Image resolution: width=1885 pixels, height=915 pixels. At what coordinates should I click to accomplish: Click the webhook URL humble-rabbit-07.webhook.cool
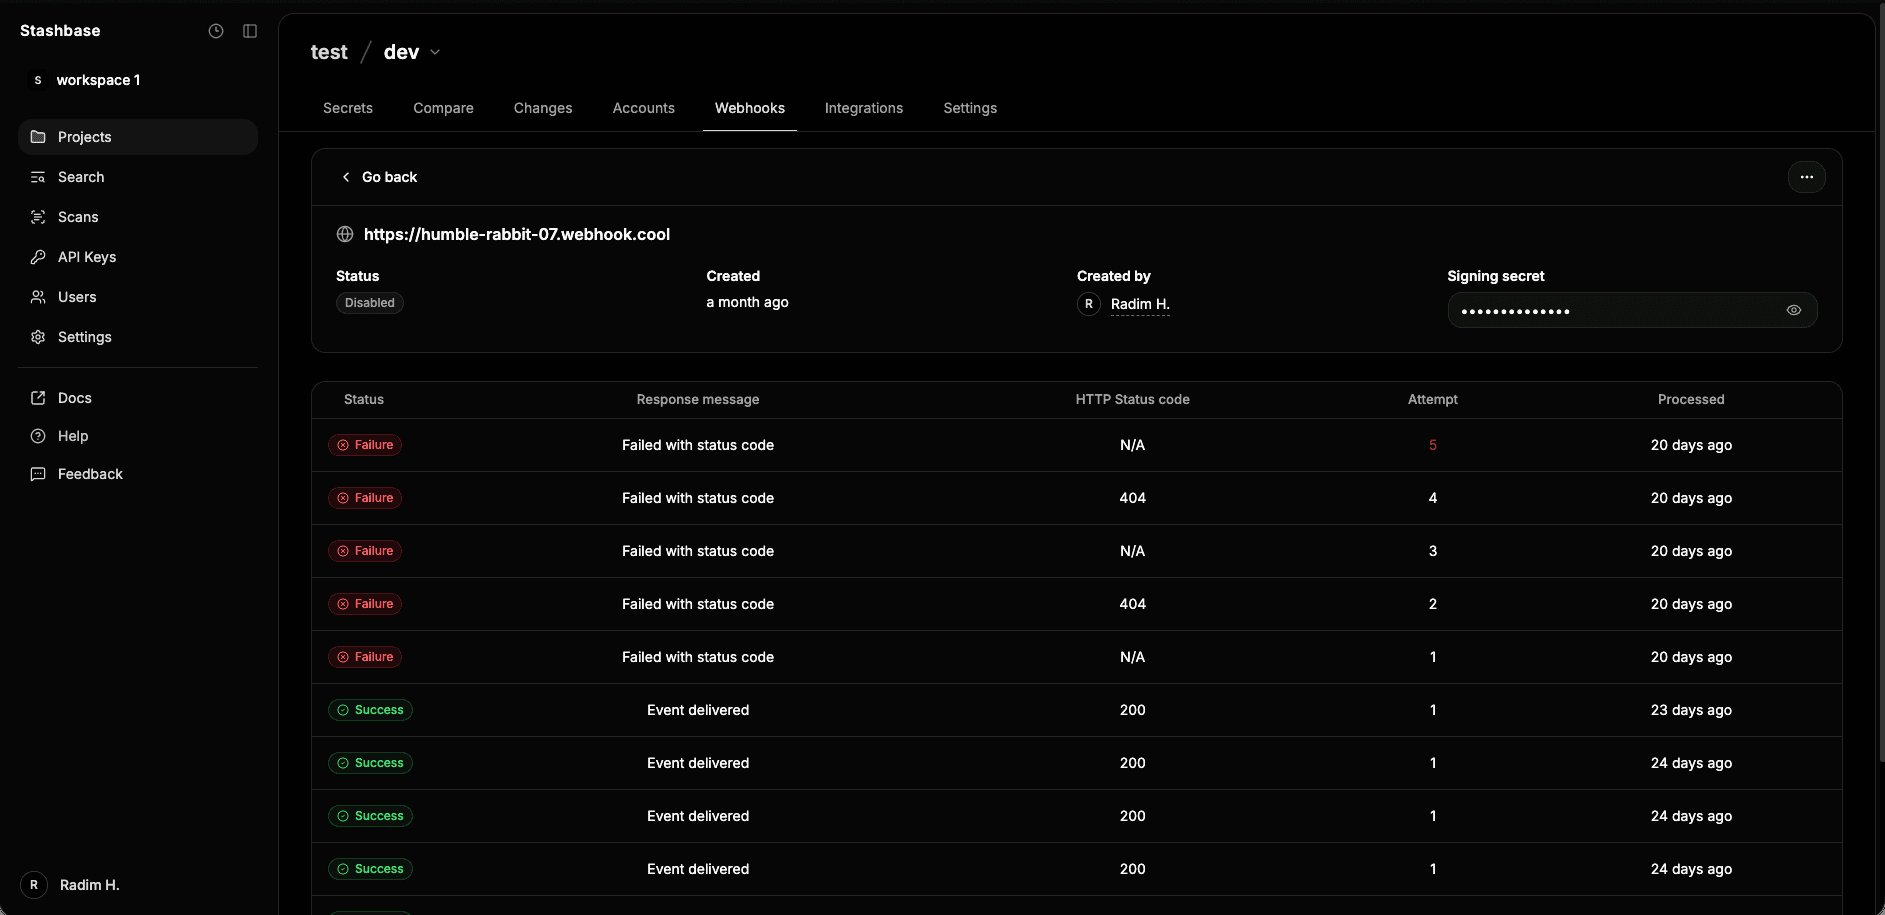[517, 234]
